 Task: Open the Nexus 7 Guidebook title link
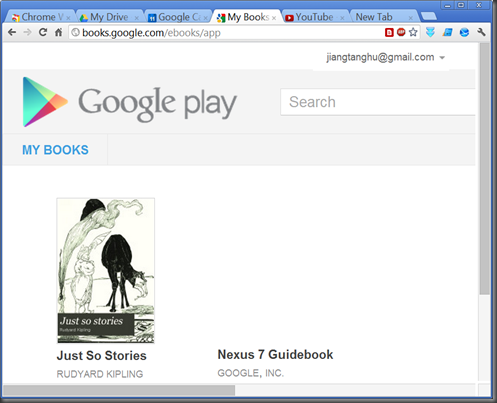click(x=275, y=354)
